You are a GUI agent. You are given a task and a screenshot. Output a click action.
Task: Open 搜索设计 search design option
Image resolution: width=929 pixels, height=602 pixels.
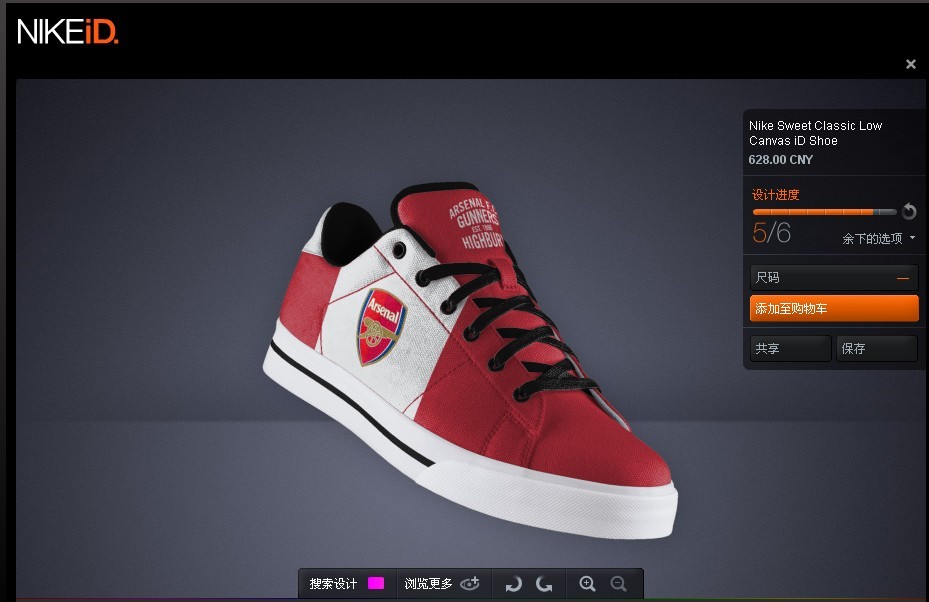(x=333, y=584)
